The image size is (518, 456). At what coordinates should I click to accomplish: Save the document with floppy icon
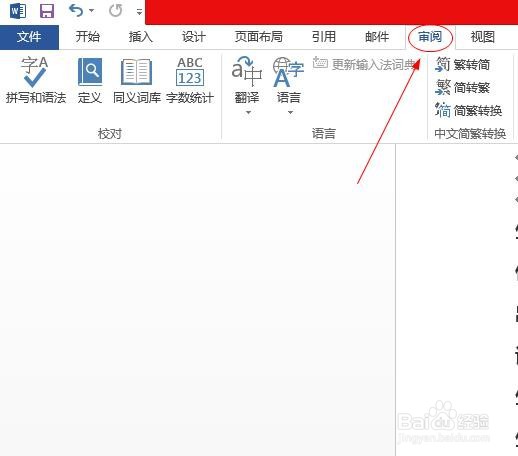tap(47, 11)
